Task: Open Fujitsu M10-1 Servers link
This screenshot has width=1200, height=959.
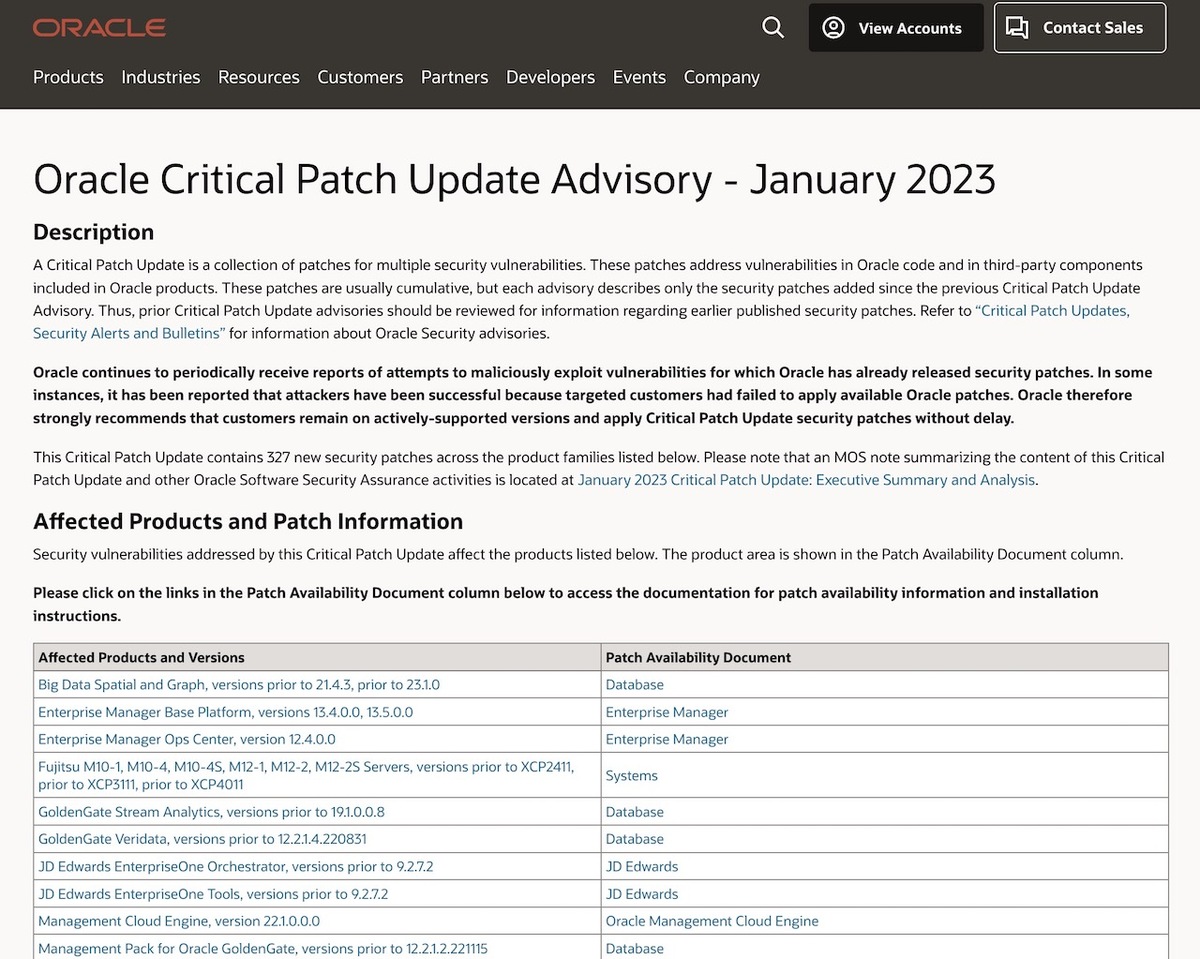Action: [306, 775]
